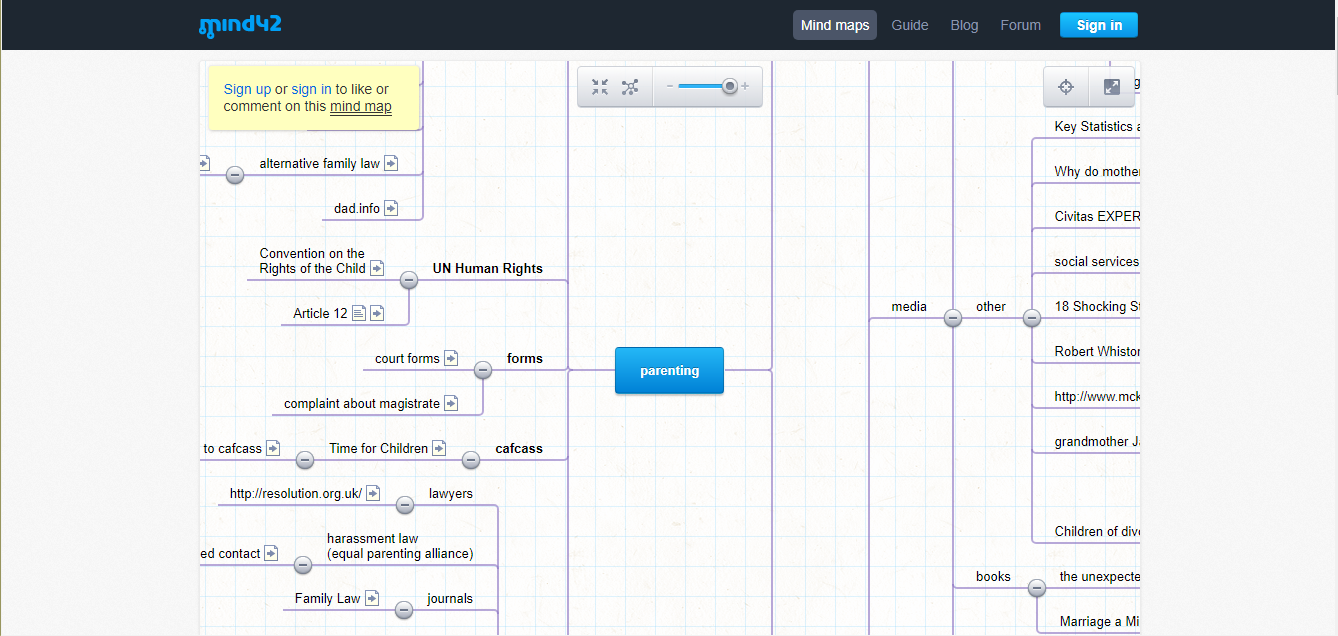
Task: Click the blue Sign in button
Action: (1099, 25)
